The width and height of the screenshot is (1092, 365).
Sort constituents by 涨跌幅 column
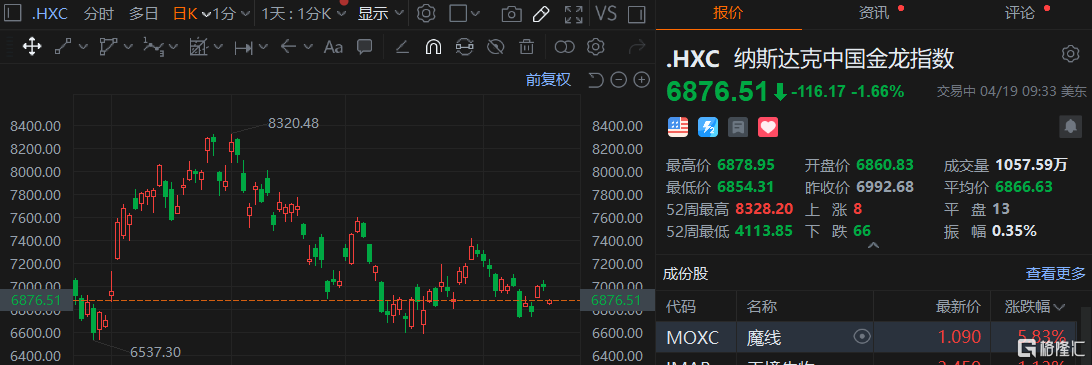click(x=1035, y=306)
